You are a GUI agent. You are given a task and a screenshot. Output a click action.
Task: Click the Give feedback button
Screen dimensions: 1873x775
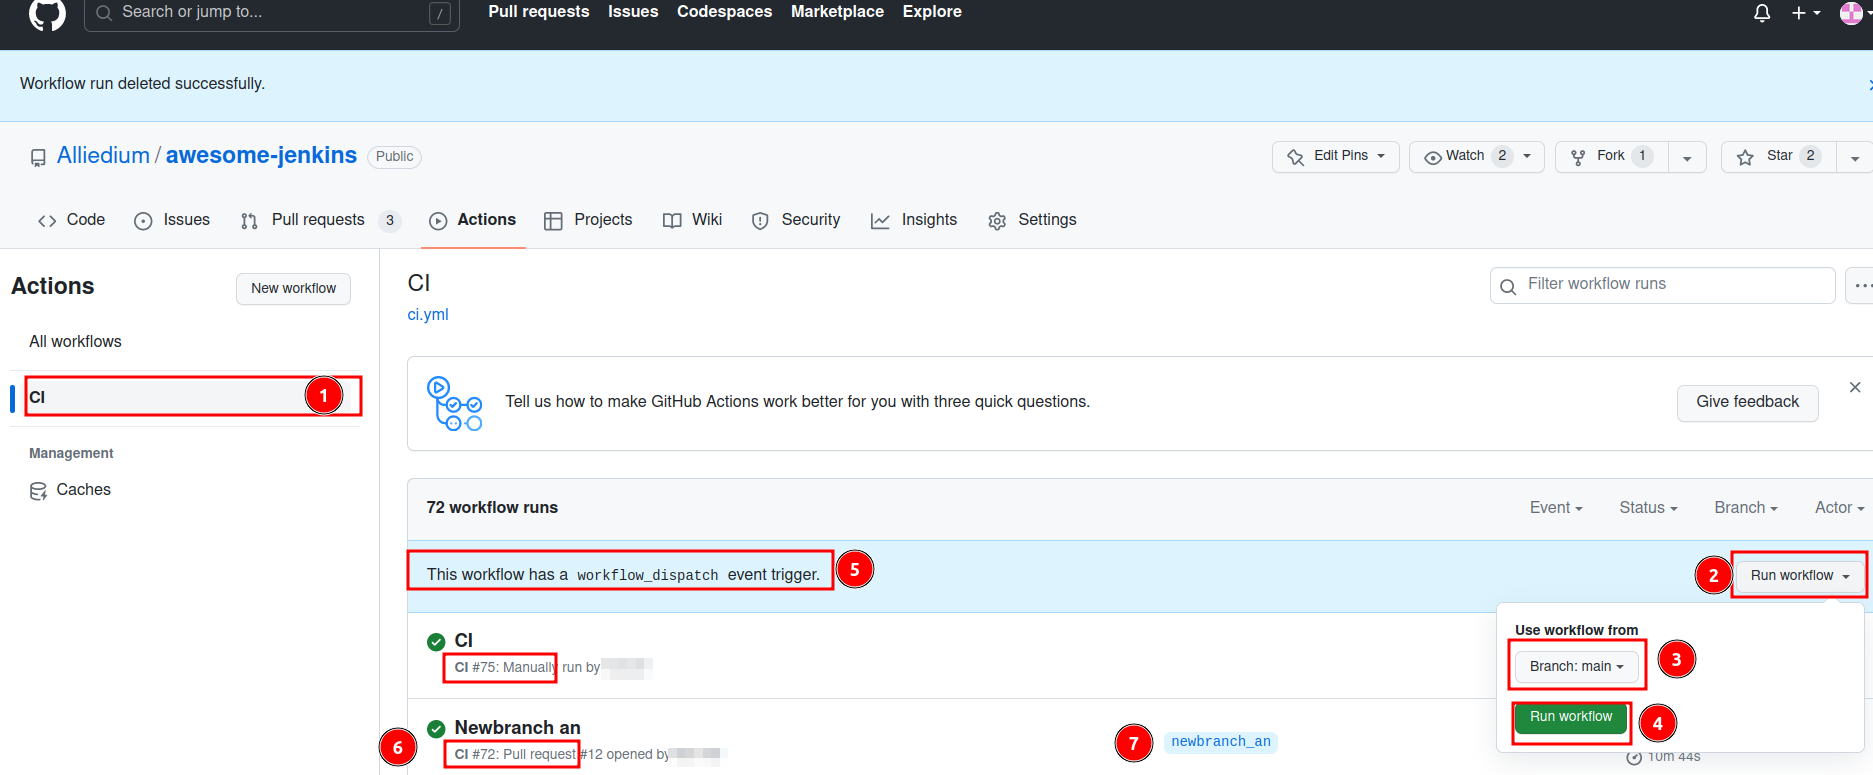tap(1747, 402)
